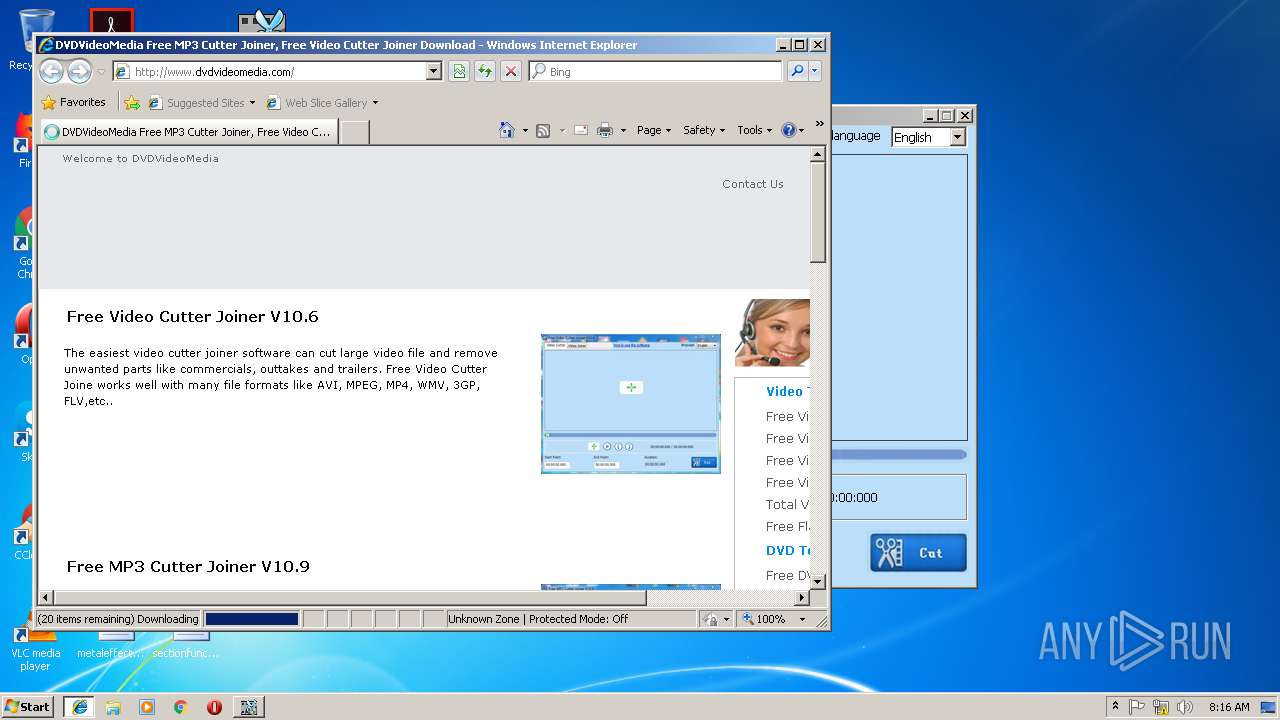Launch Opera from the taskbar
Screen dimensions: 1280x720
point(214,707)
